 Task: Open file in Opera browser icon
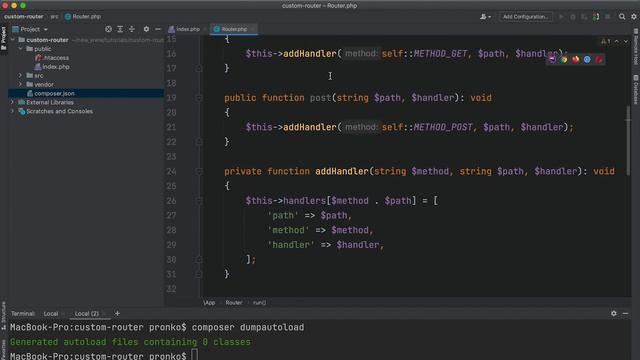(x=599, y=59)
